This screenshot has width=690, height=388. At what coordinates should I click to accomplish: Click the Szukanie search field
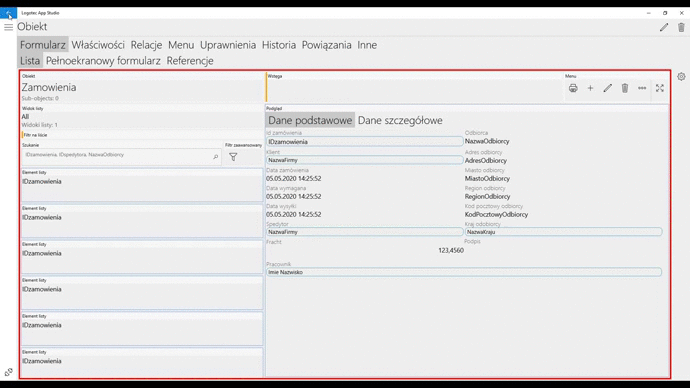[x=121, y=156]
